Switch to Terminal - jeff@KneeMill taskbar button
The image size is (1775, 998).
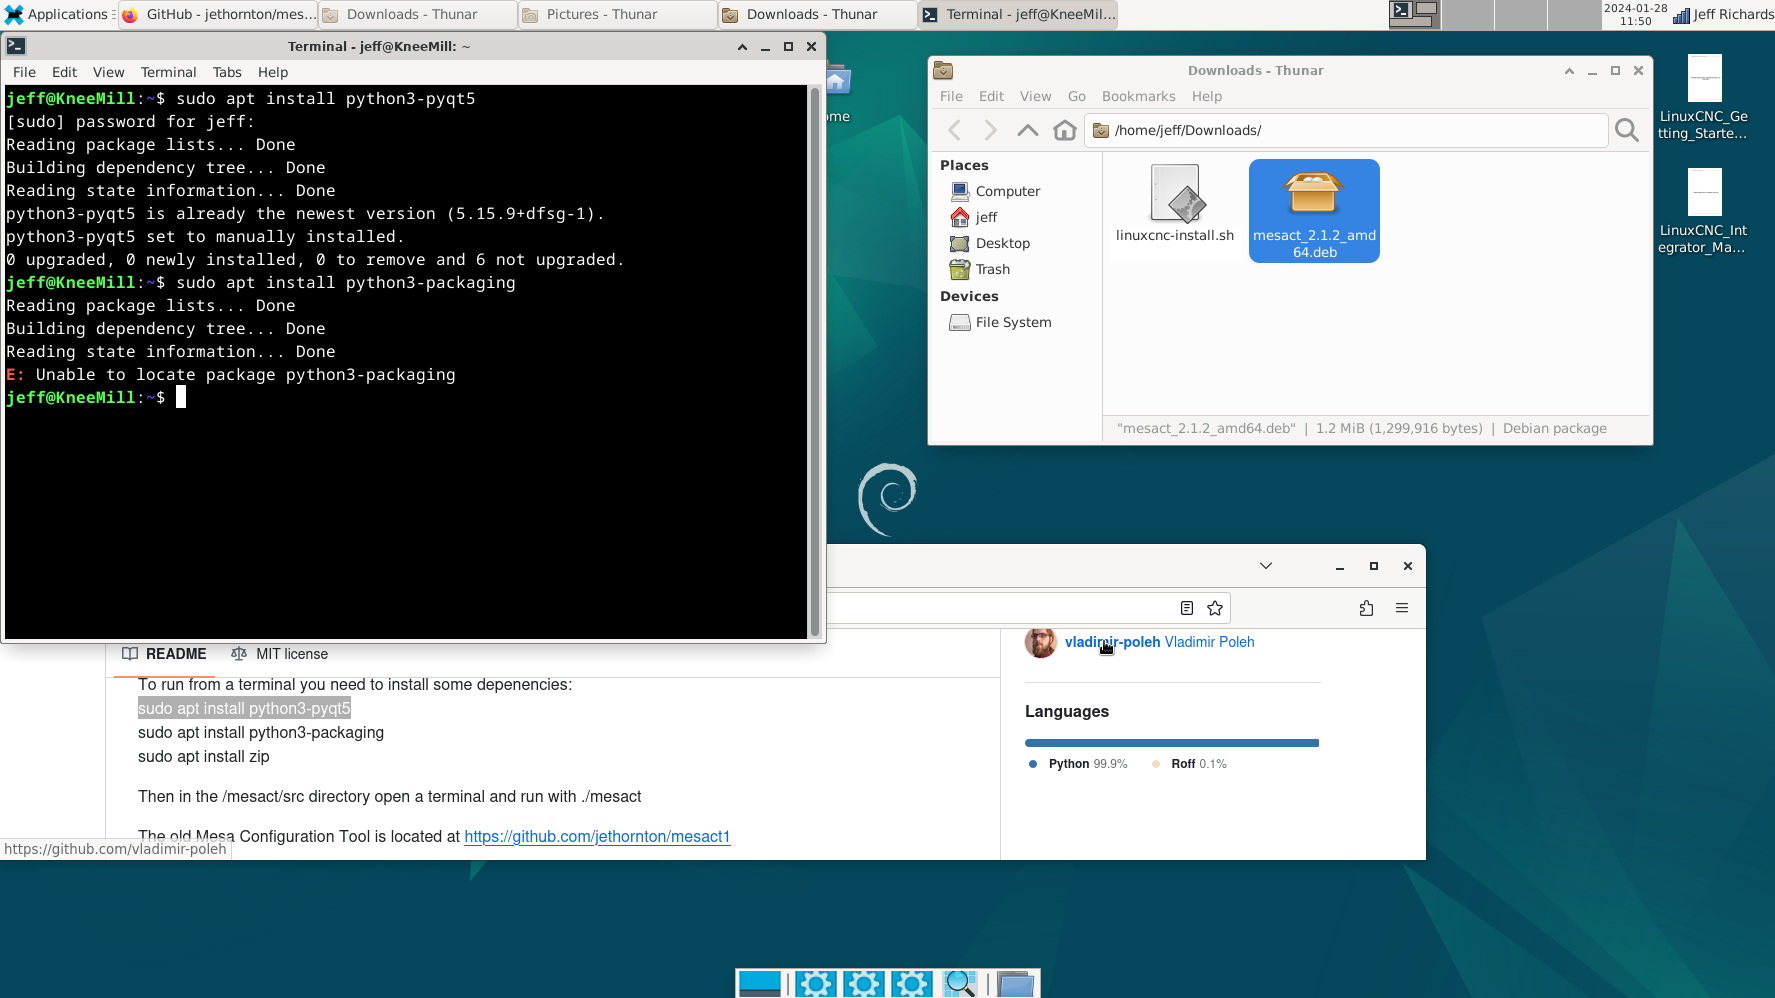coord(1018,14)
